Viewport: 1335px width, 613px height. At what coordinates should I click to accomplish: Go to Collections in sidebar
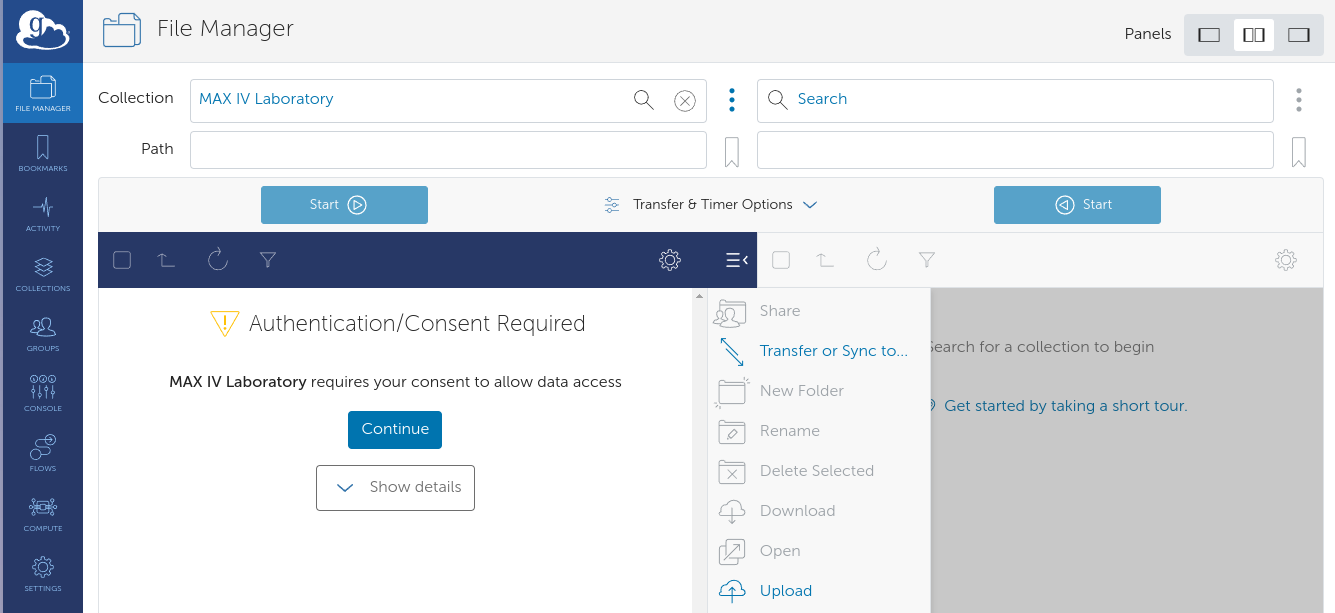click(x=42, y=274)
